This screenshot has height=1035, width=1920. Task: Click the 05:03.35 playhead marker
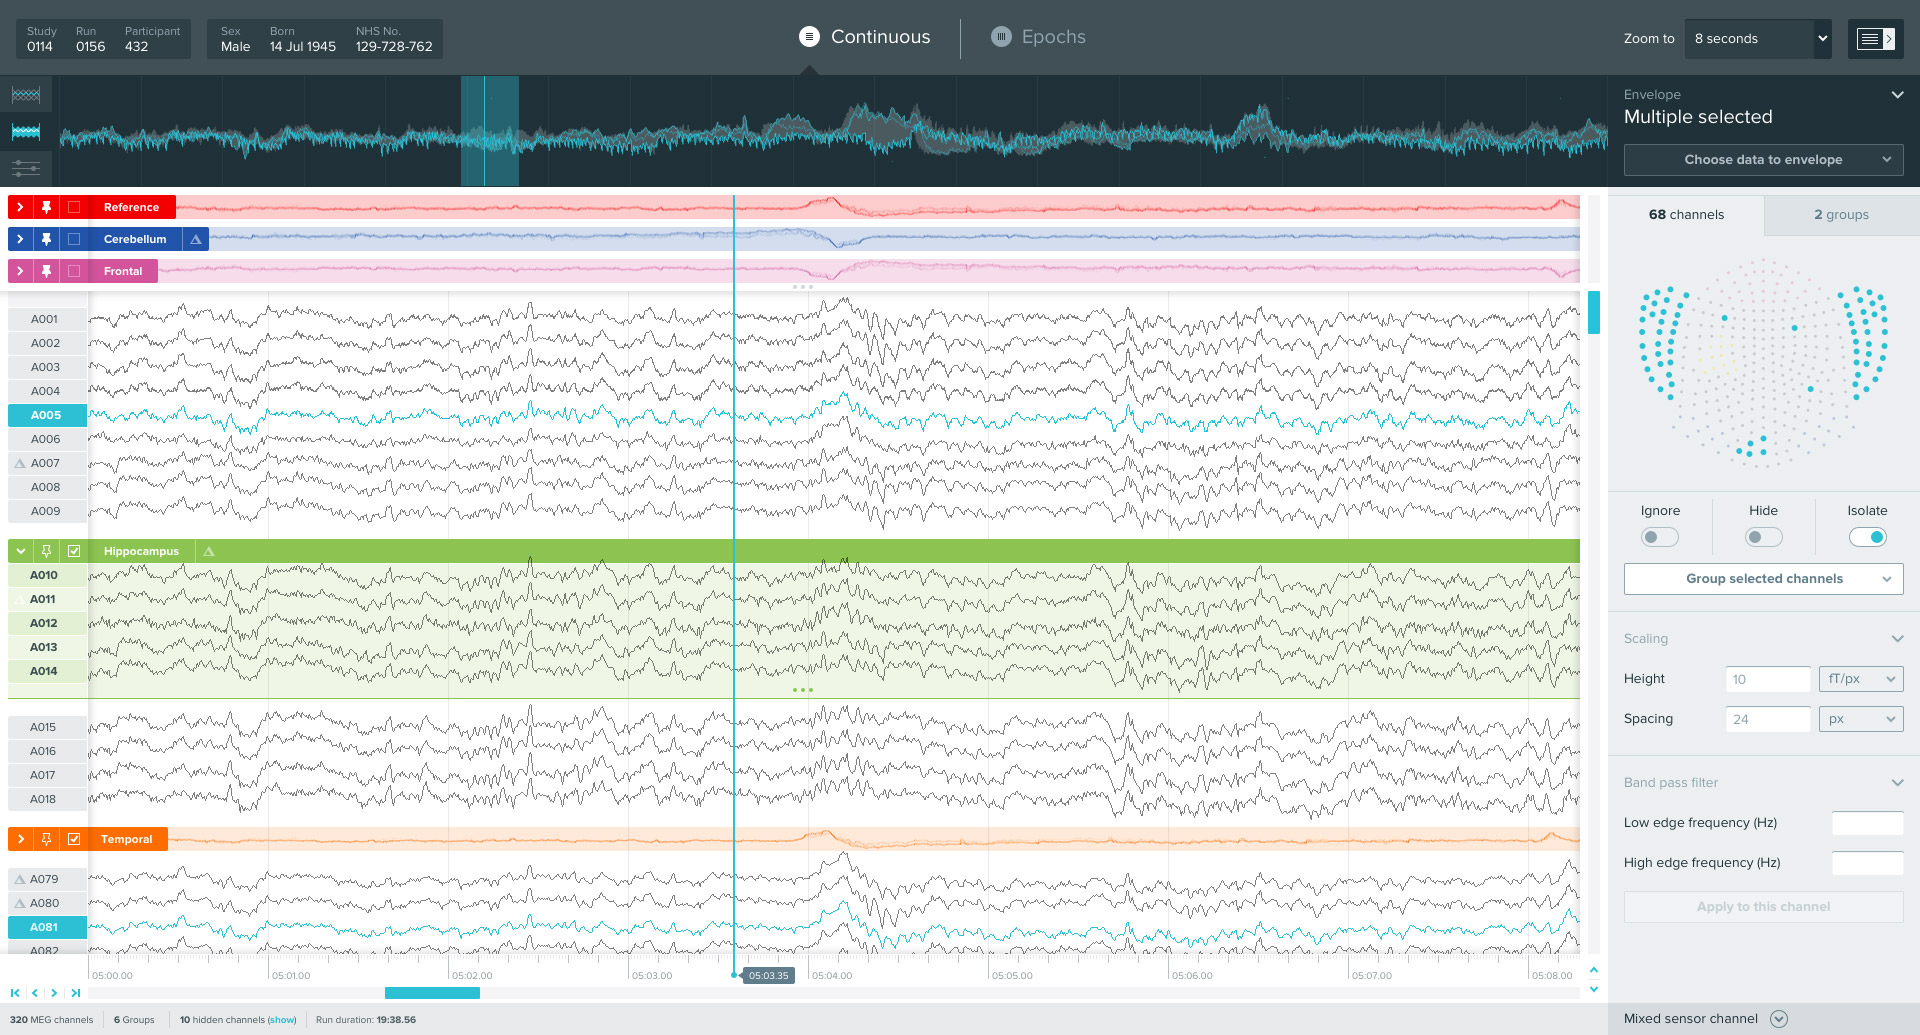coord(768,975)
